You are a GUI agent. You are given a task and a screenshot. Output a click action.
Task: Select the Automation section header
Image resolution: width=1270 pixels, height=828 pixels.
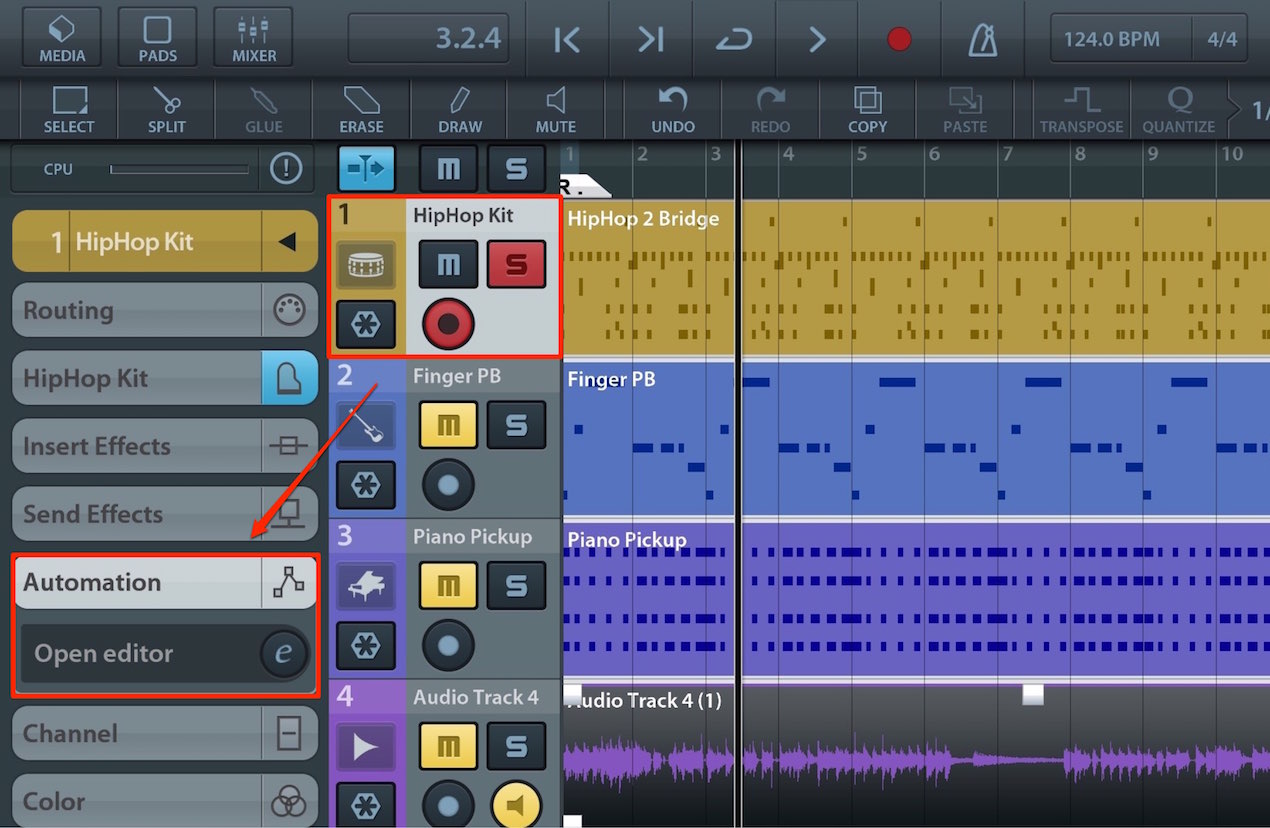pyautogui.click(x=165, y=583)
